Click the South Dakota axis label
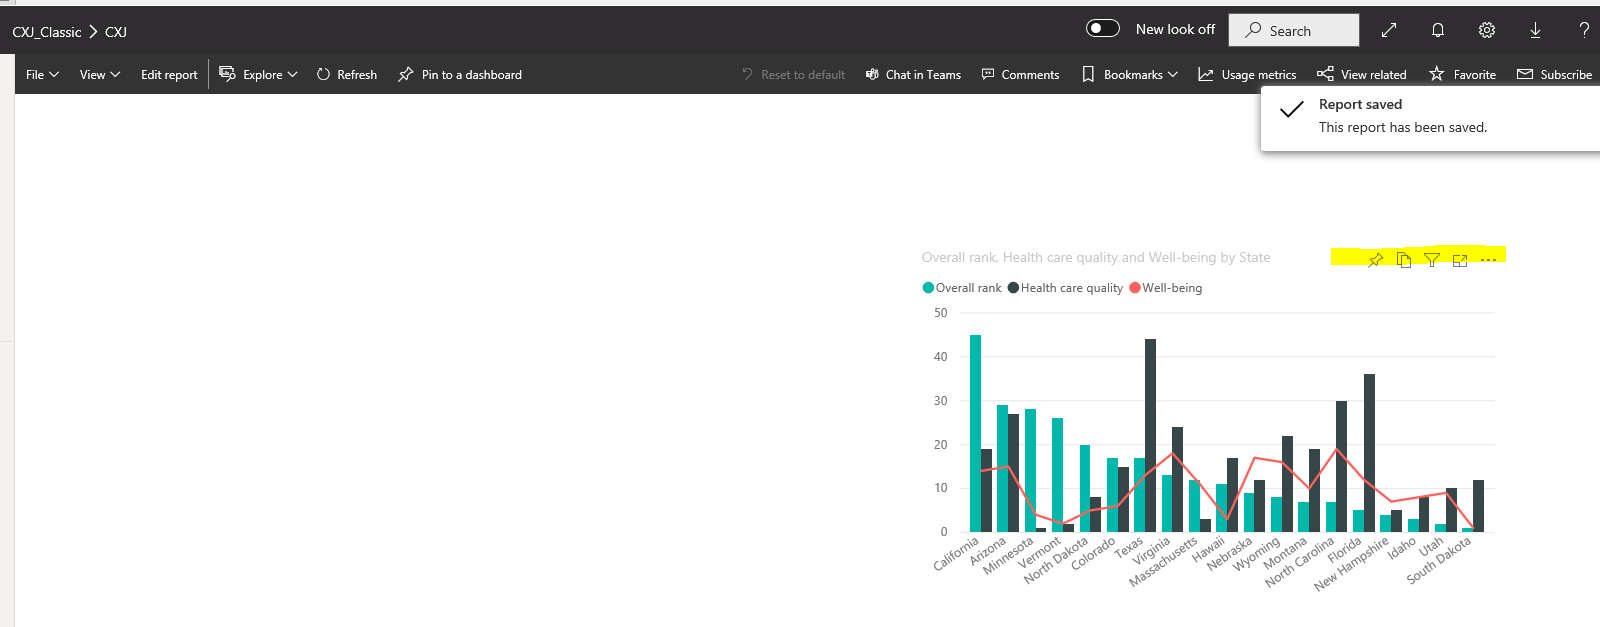Image resolution: width=1600 pixels, height=627 pixels. [x=1439, y=560]
